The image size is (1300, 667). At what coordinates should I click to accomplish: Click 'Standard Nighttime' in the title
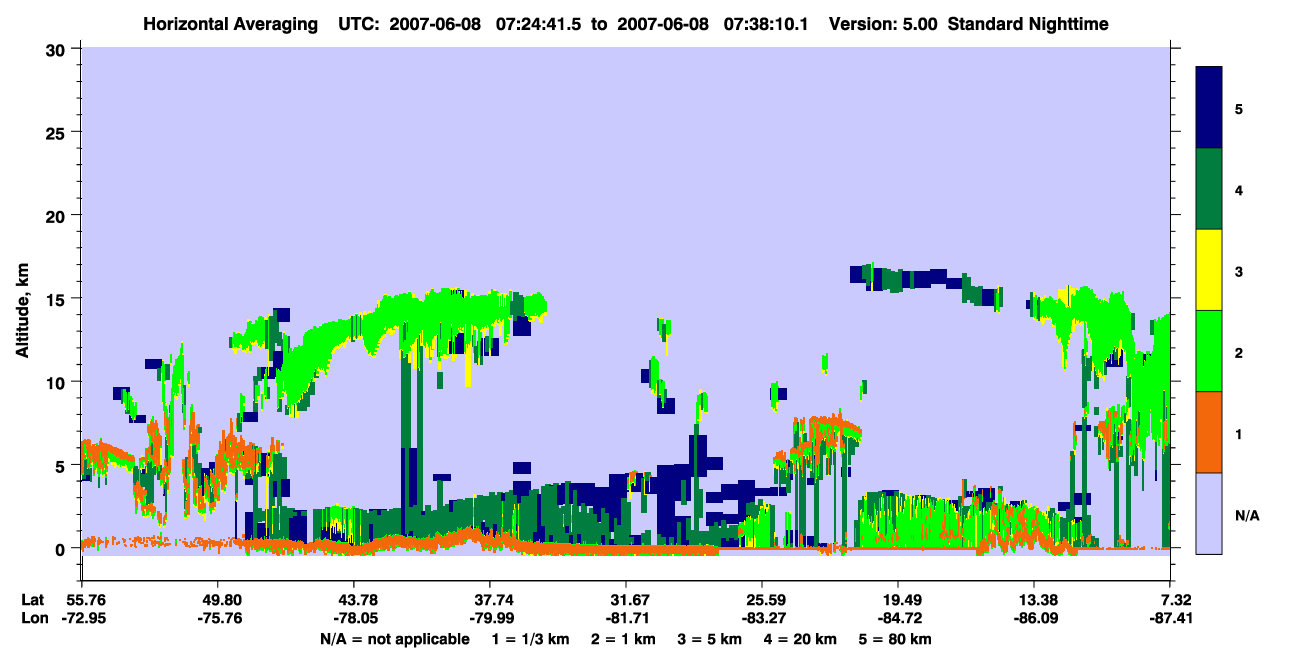(x=1028, y=24)
